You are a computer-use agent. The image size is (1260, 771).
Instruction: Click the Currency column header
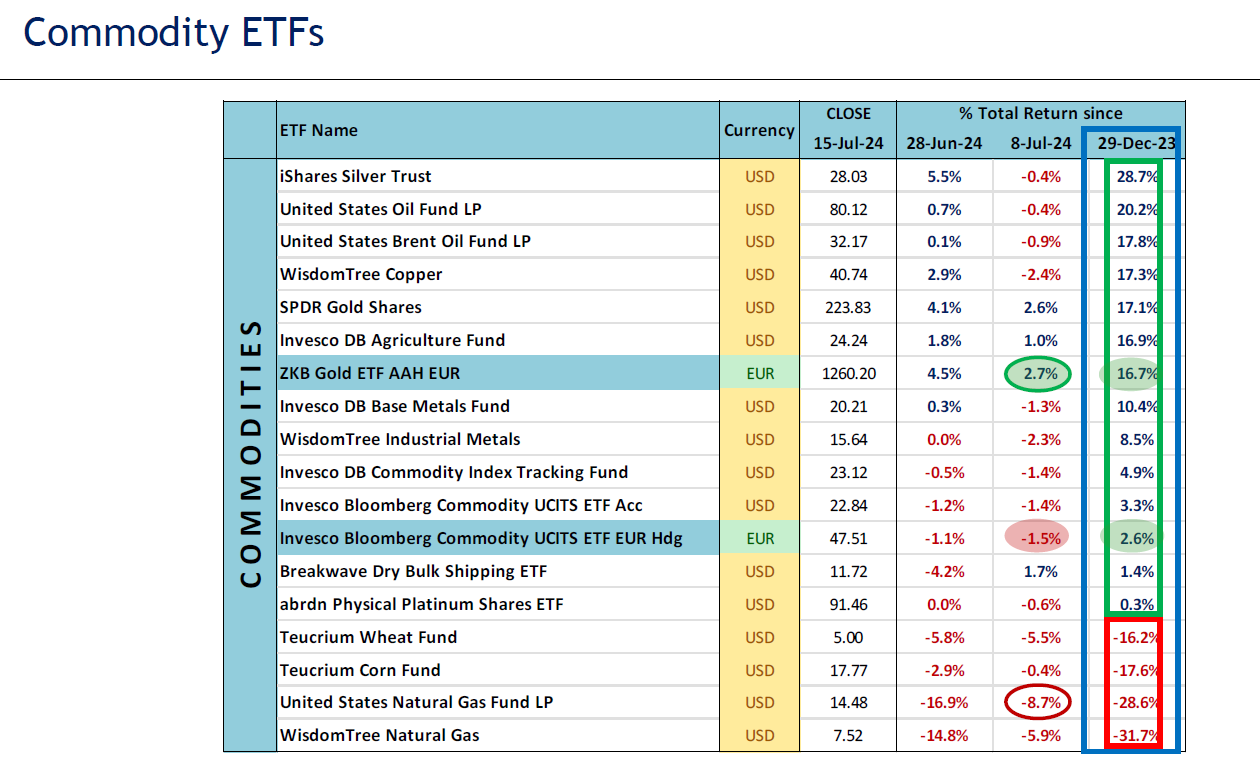(x=759, y=130)
